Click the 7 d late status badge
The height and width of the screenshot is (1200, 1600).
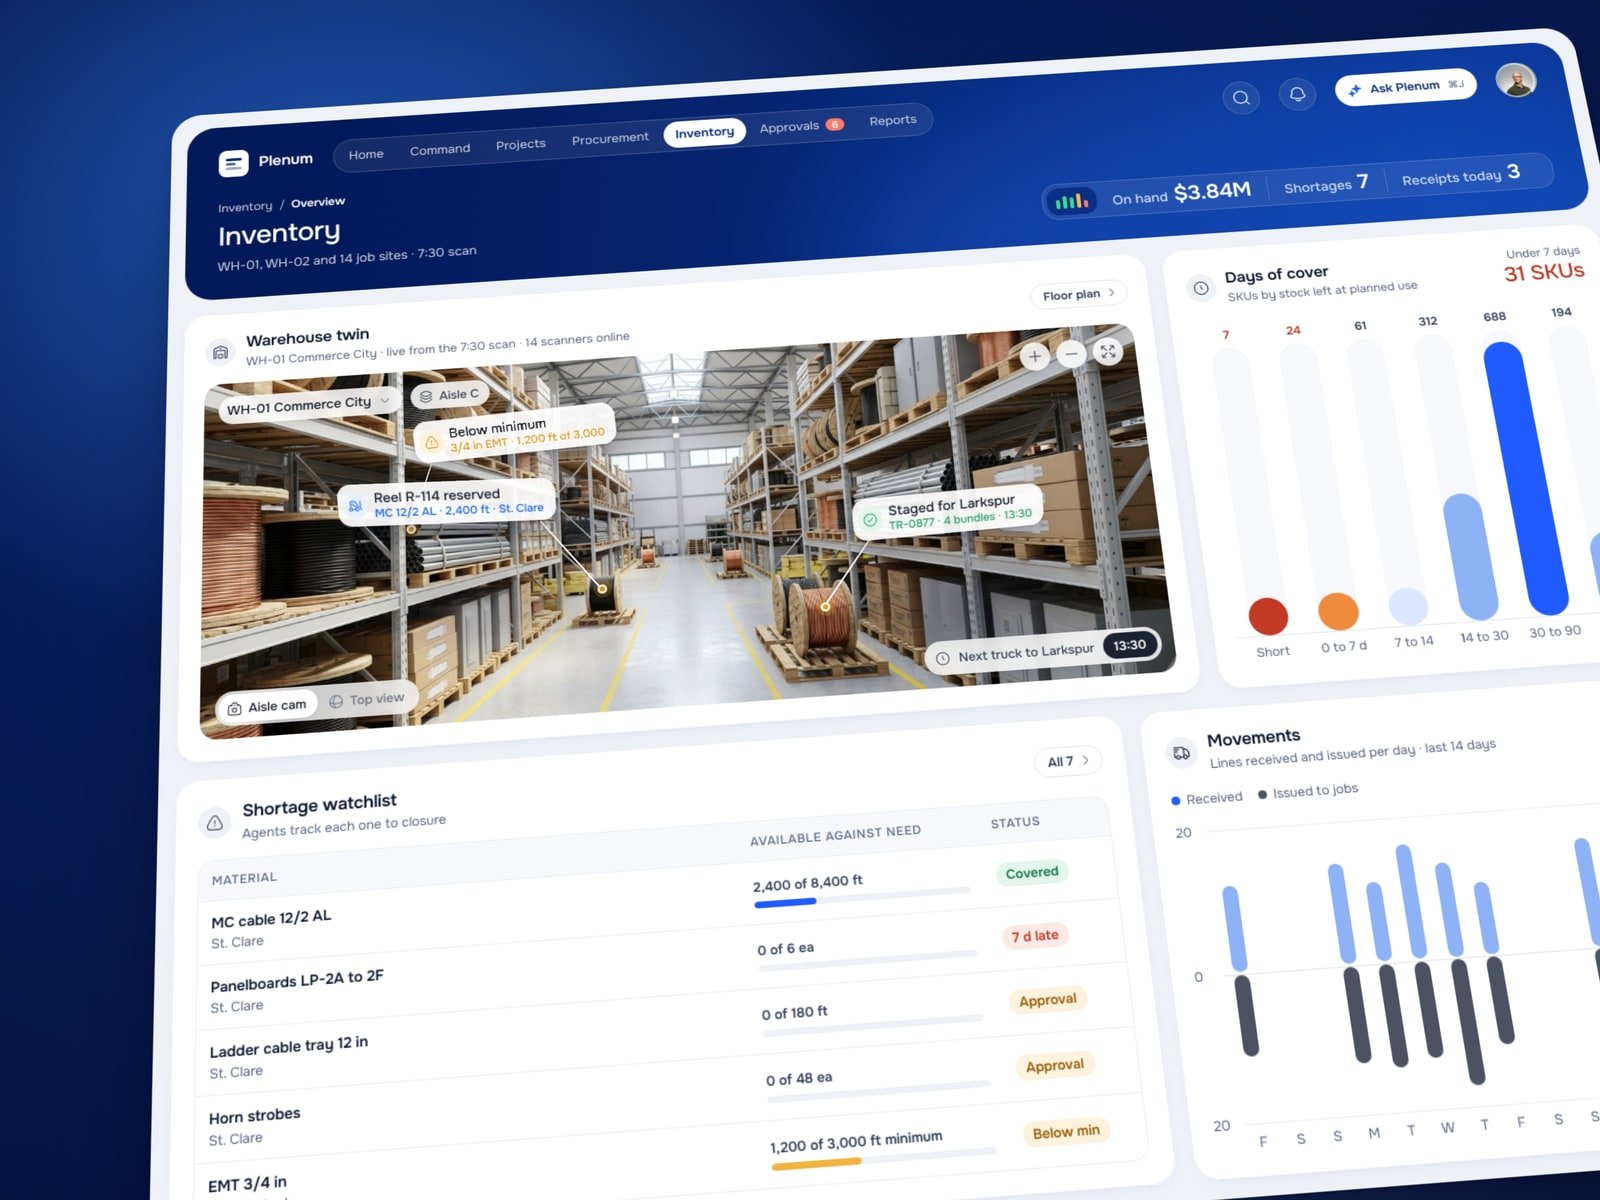[1035, 936]
